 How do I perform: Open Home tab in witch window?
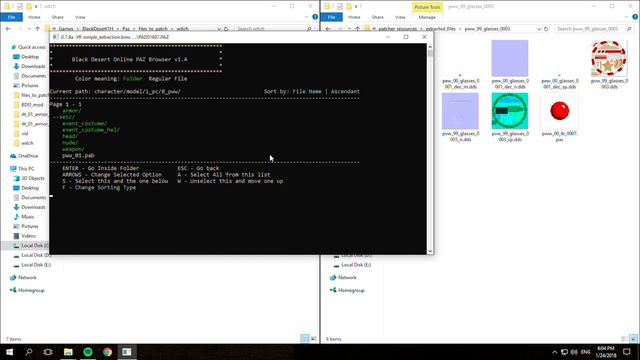[34, 17]
